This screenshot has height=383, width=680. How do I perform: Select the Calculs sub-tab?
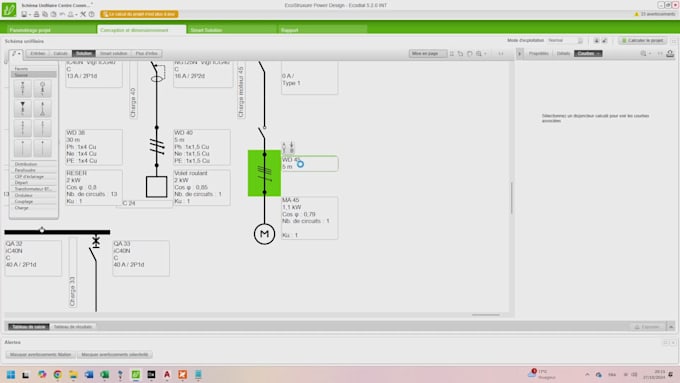click(x=60, y=53)
